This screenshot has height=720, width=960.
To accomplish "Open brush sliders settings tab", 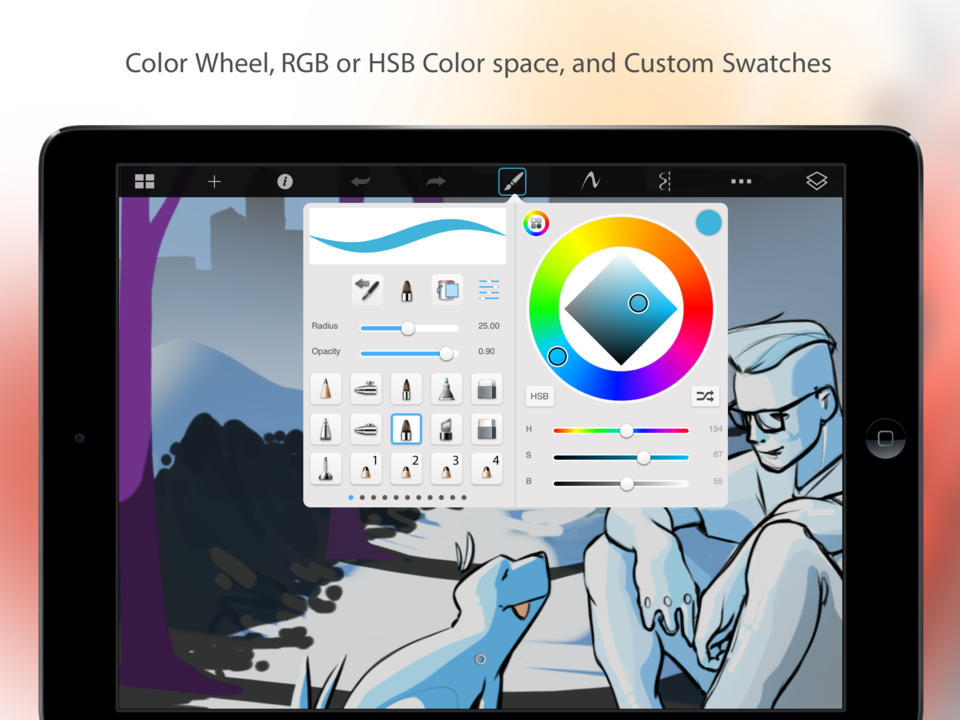I will [489, 290].
